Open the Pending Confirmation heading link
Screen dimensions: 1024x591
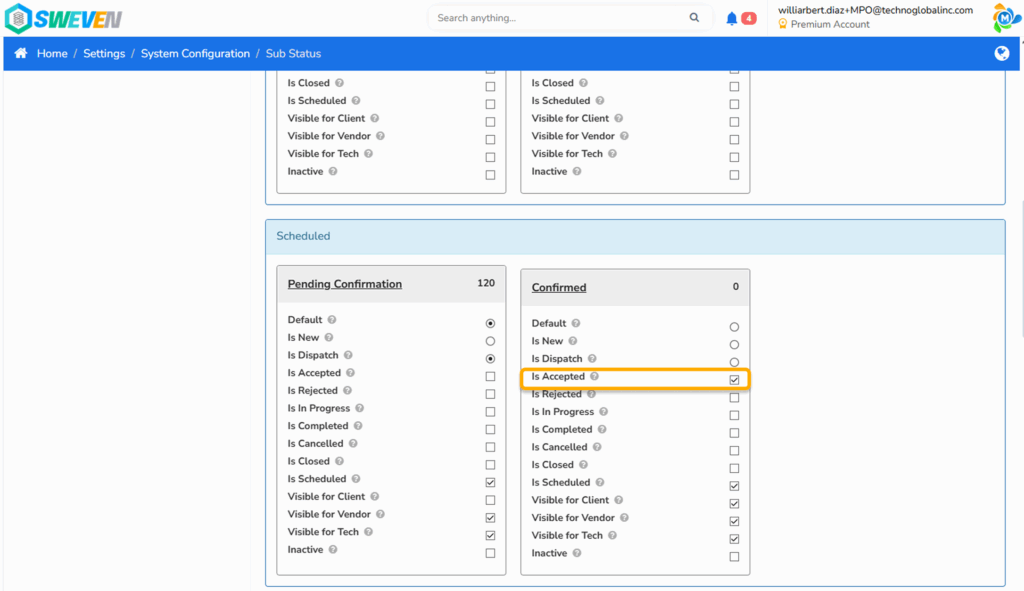click(345, 284)
